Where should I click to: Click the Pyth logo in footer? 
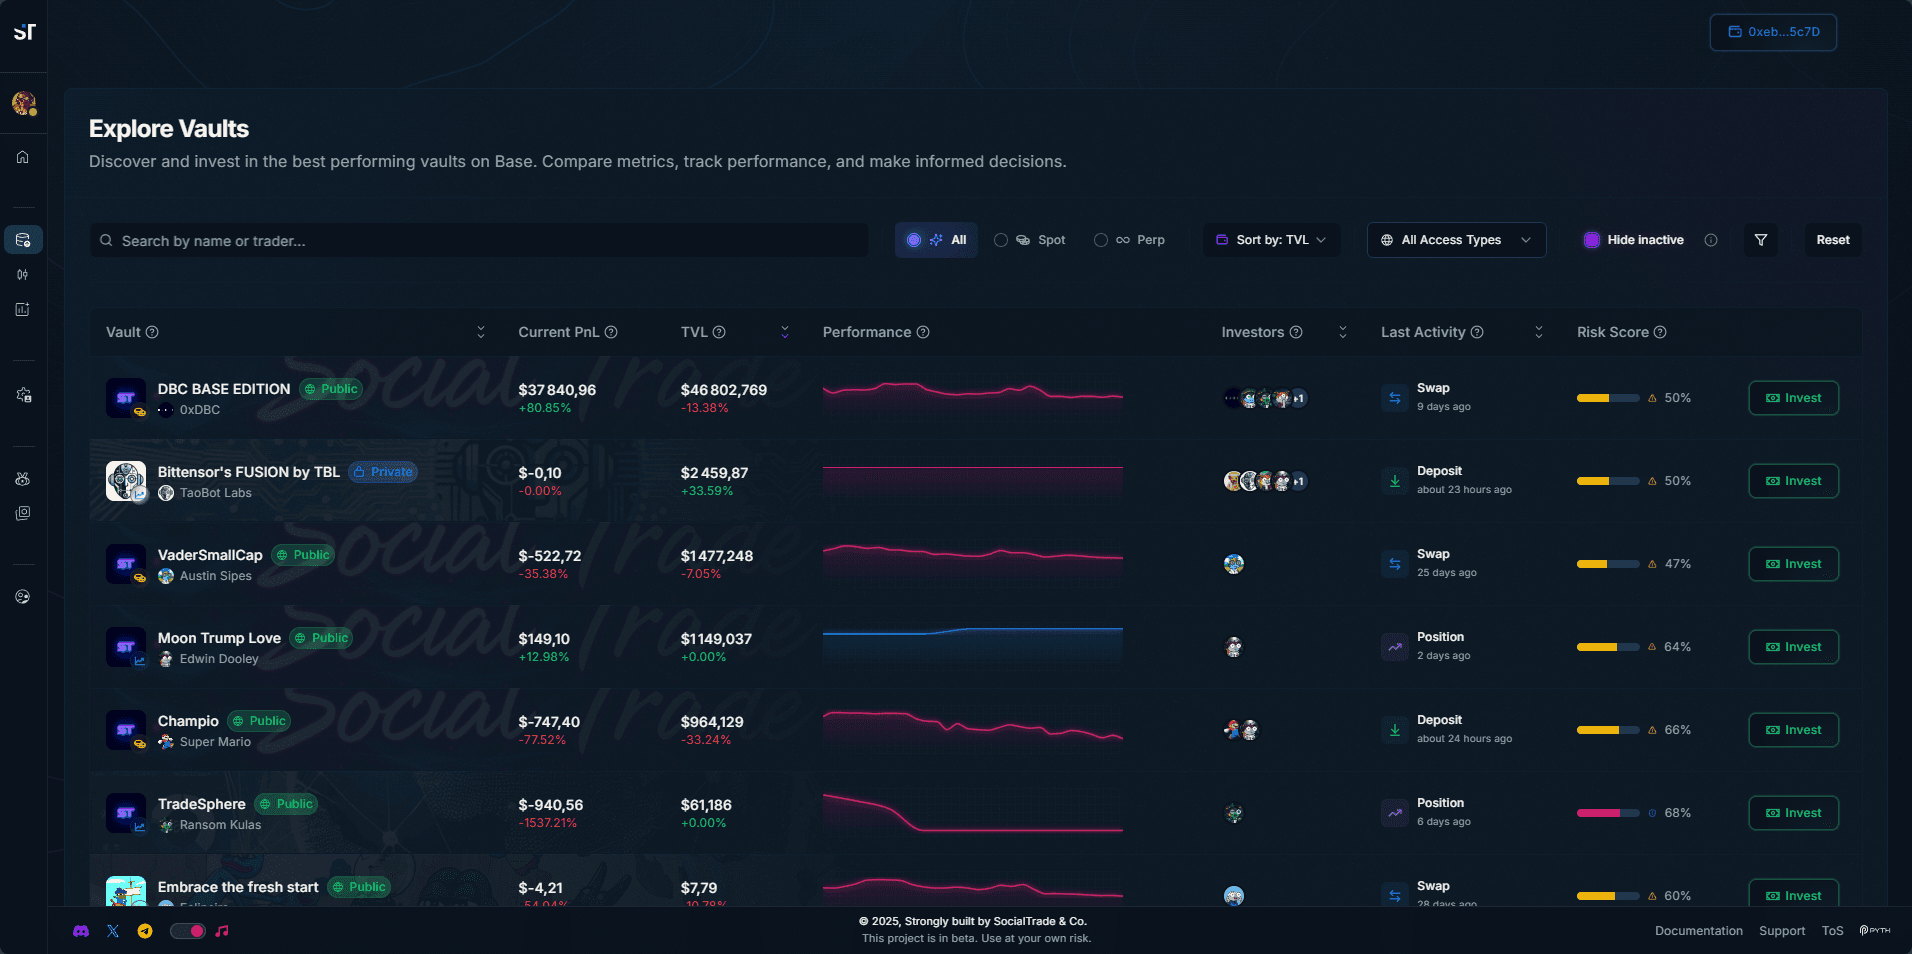(1874, 931)
